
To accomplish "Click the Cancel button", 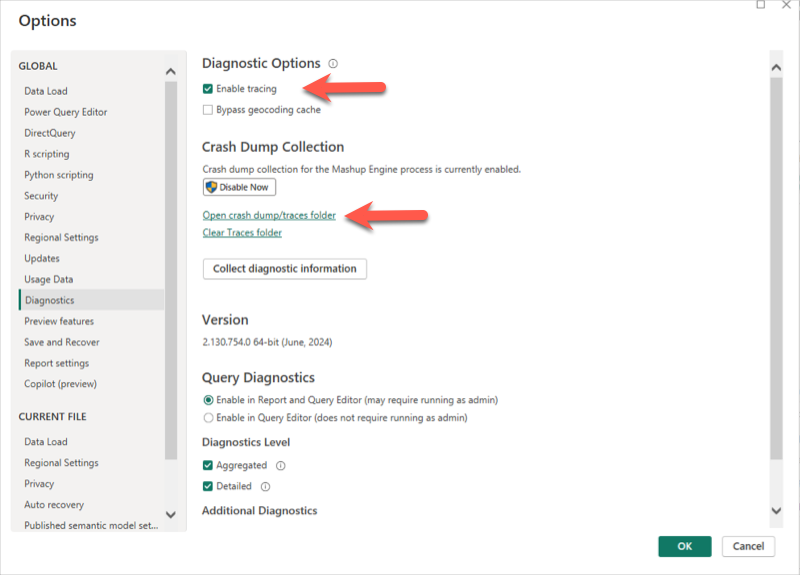I will (748, 546).
